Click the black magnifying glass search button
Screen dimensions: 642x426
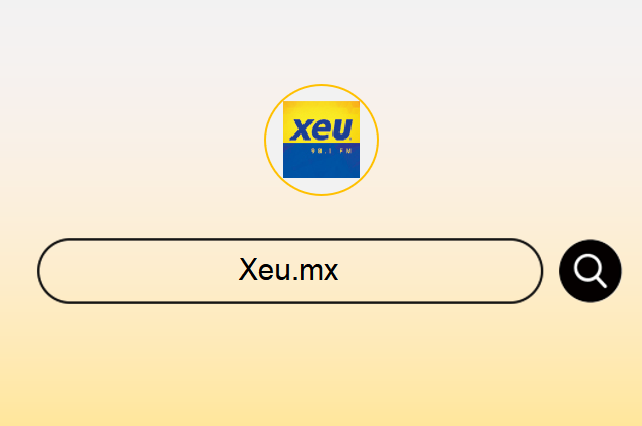coord(590,271)
